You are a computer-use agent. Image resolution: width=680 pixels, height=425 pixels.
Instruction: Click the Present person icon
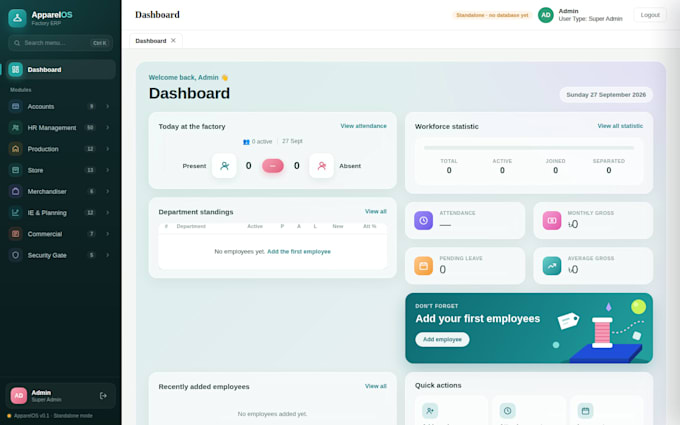[x=224, y=166]
